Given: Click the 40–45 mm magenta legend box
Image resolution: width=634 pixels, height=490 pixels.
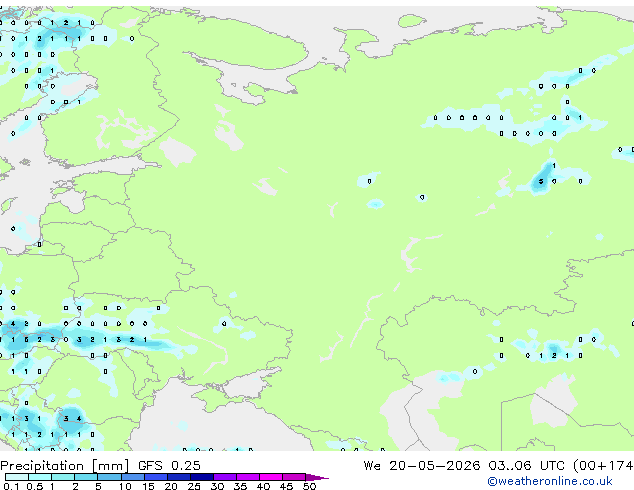Looking at the screenshot, I should [x=271, y=477].
